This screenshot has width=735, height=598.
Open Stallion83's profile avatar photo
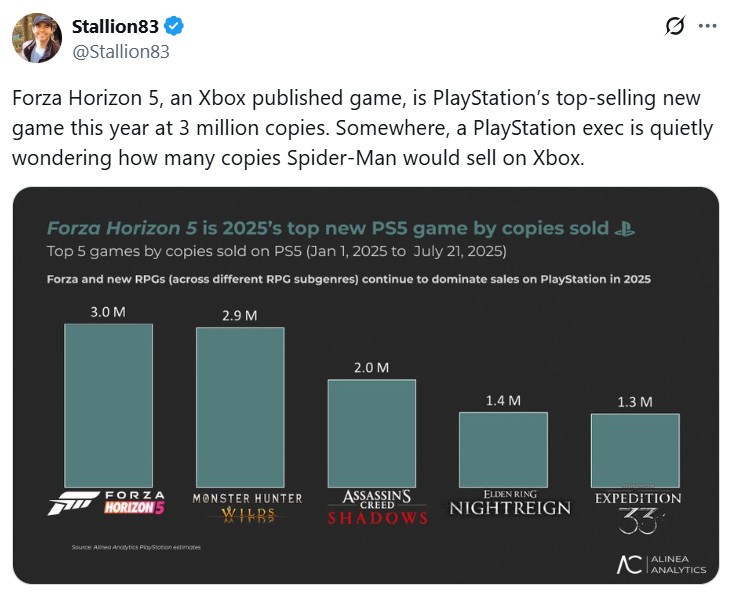point(37,37)
